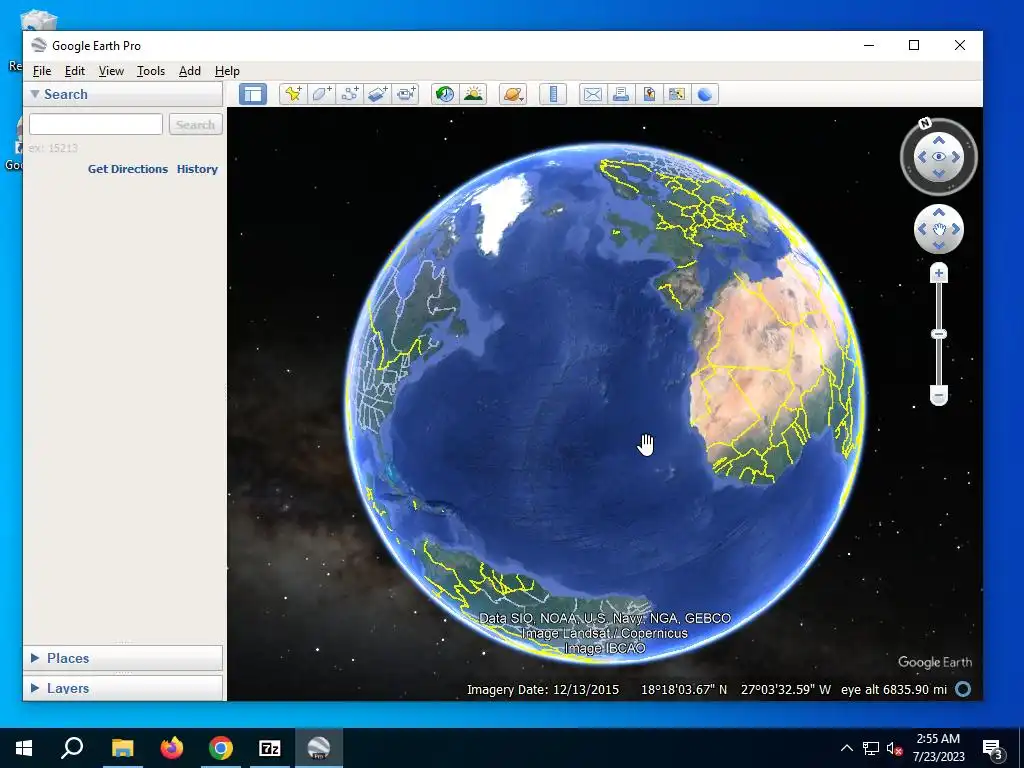This screenshot has width=1024, height=768.
Task: Add a placemark with the pushpin icon
Action: [293, 94]
